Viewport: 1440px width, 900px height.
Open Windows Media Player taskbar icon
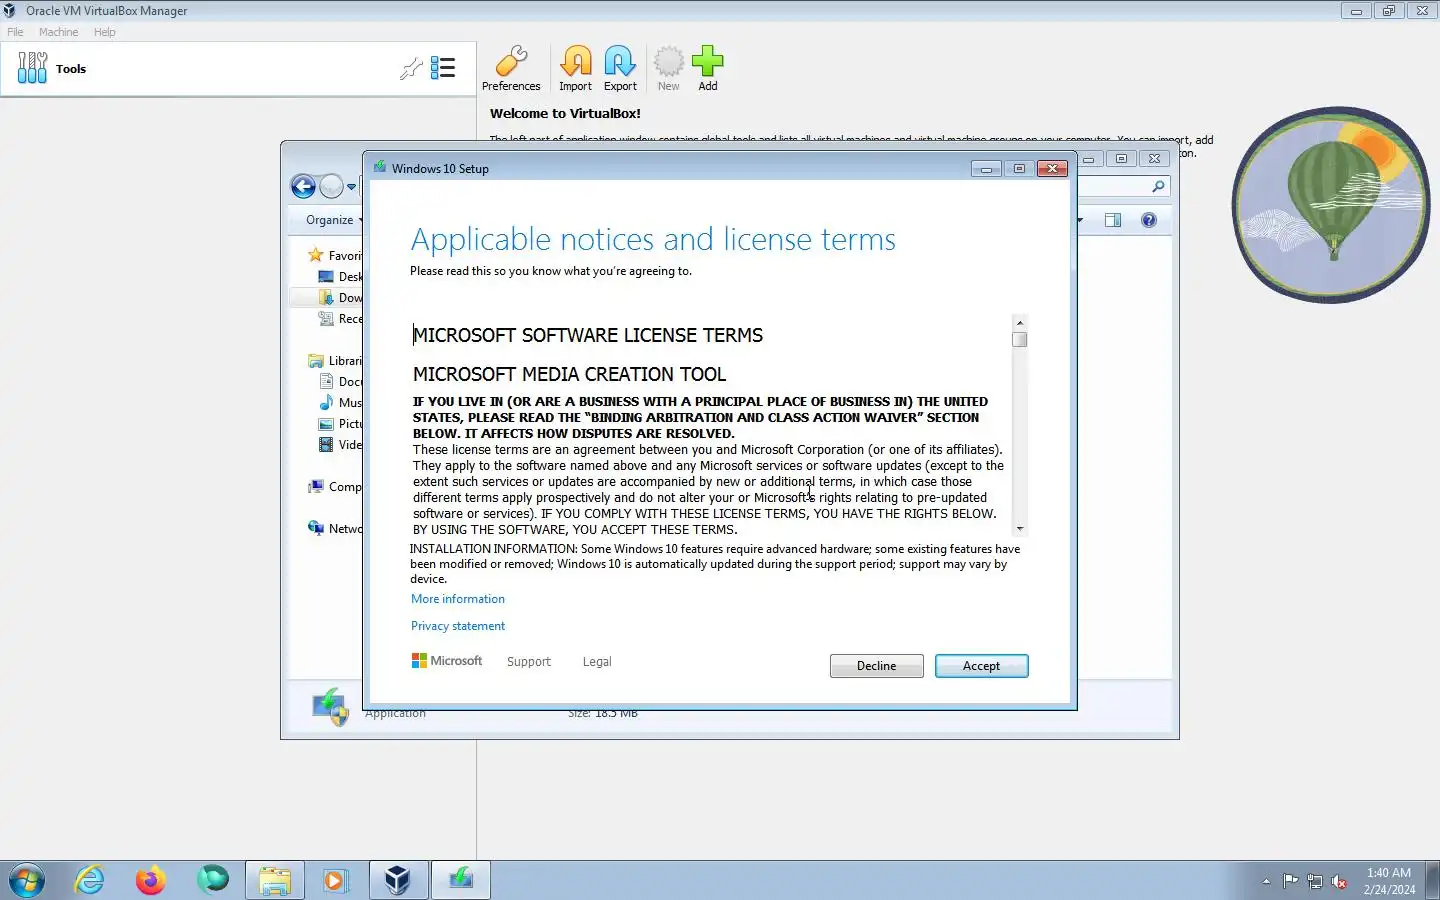335,880
